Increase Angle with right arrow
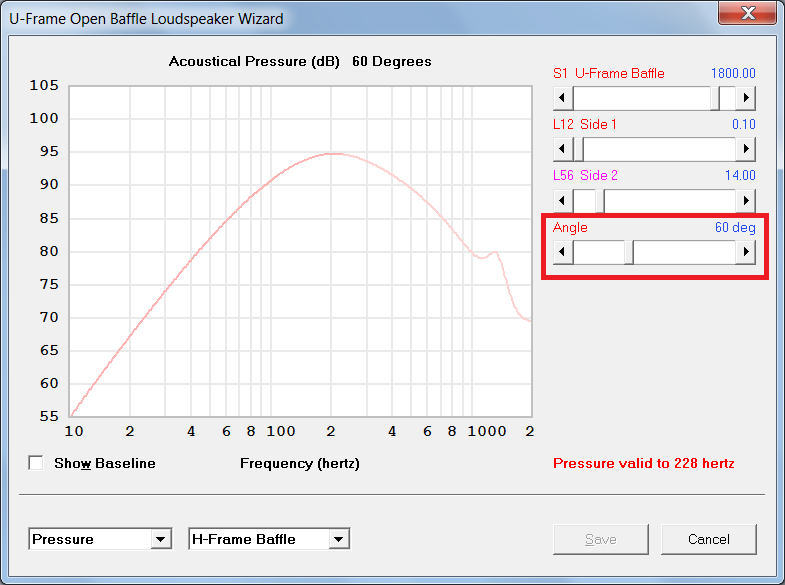Image resolution: width=785 pixels, height=585 pixels. tap(745, 252)
